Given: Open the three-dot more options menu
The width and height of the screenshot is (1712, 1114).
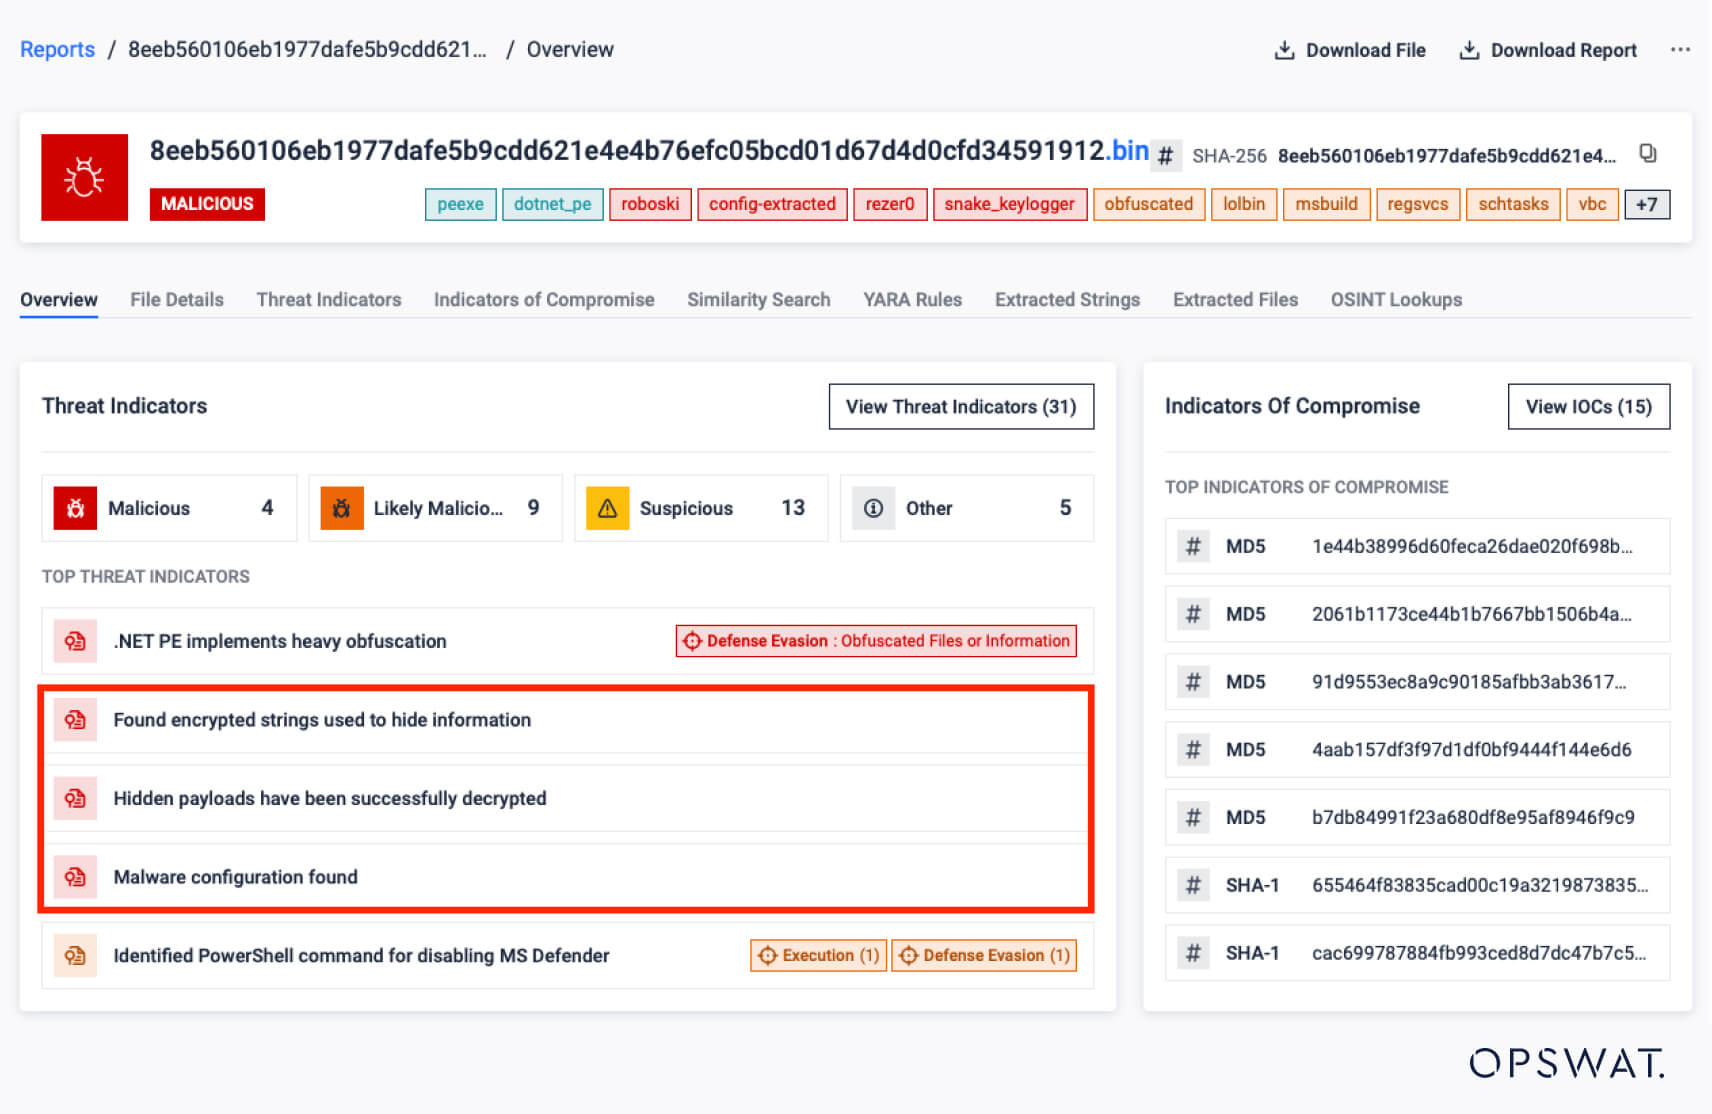Looking at the screenshot, I should (1680, 50).
